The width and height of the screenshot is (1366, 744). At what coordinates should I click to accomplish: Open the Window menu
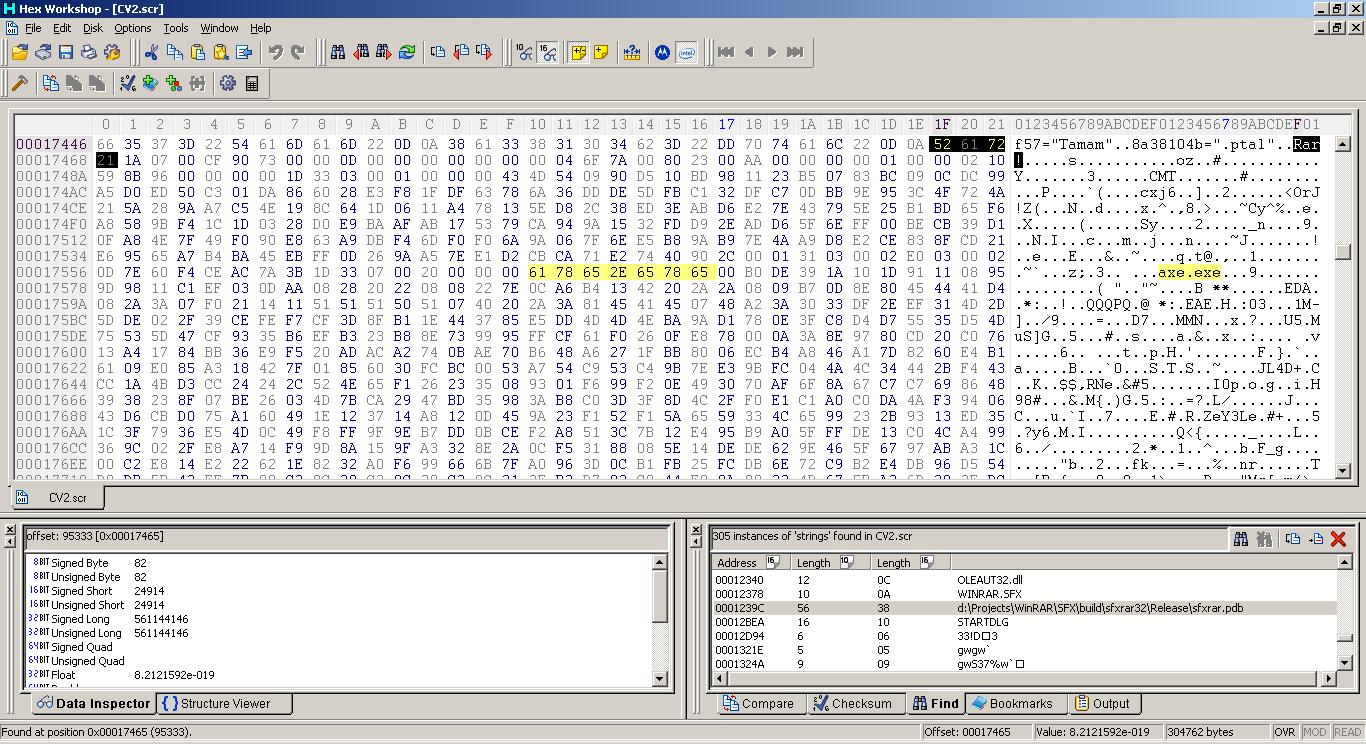[219, 28]
